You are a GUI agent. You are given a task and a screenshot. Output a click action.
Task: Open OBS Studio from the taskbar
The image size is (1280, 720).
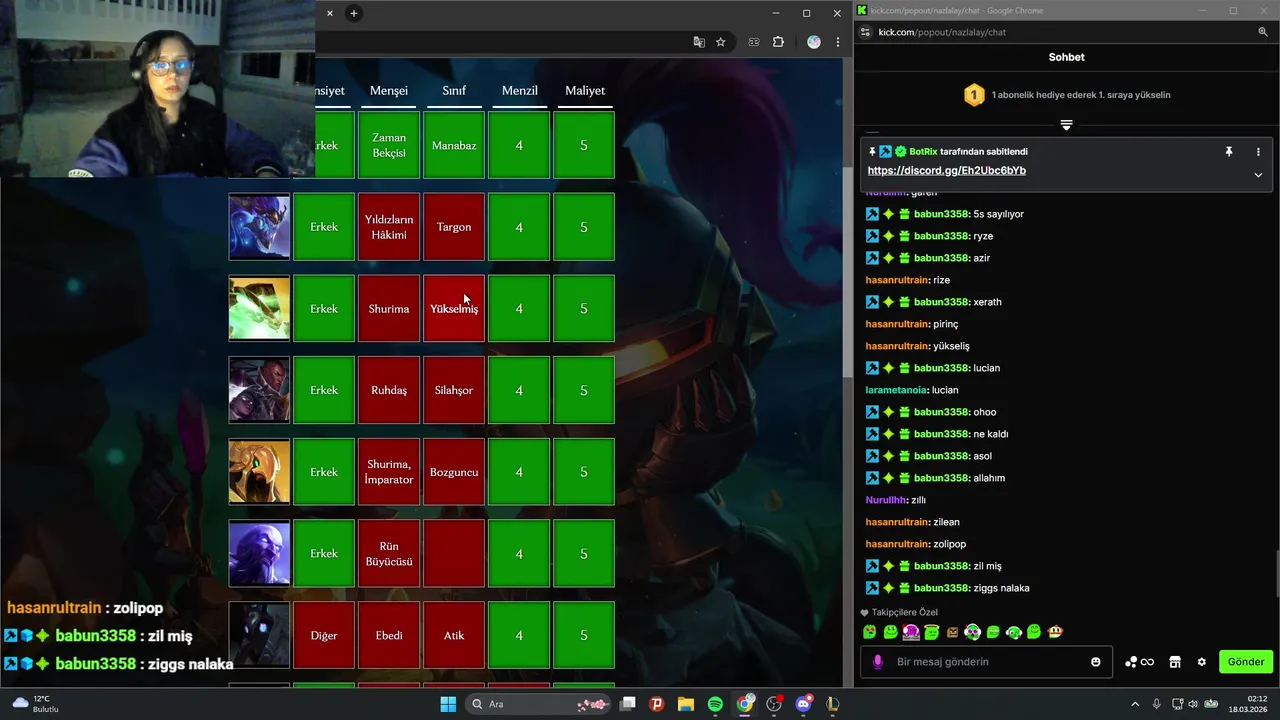coord(774,704)
